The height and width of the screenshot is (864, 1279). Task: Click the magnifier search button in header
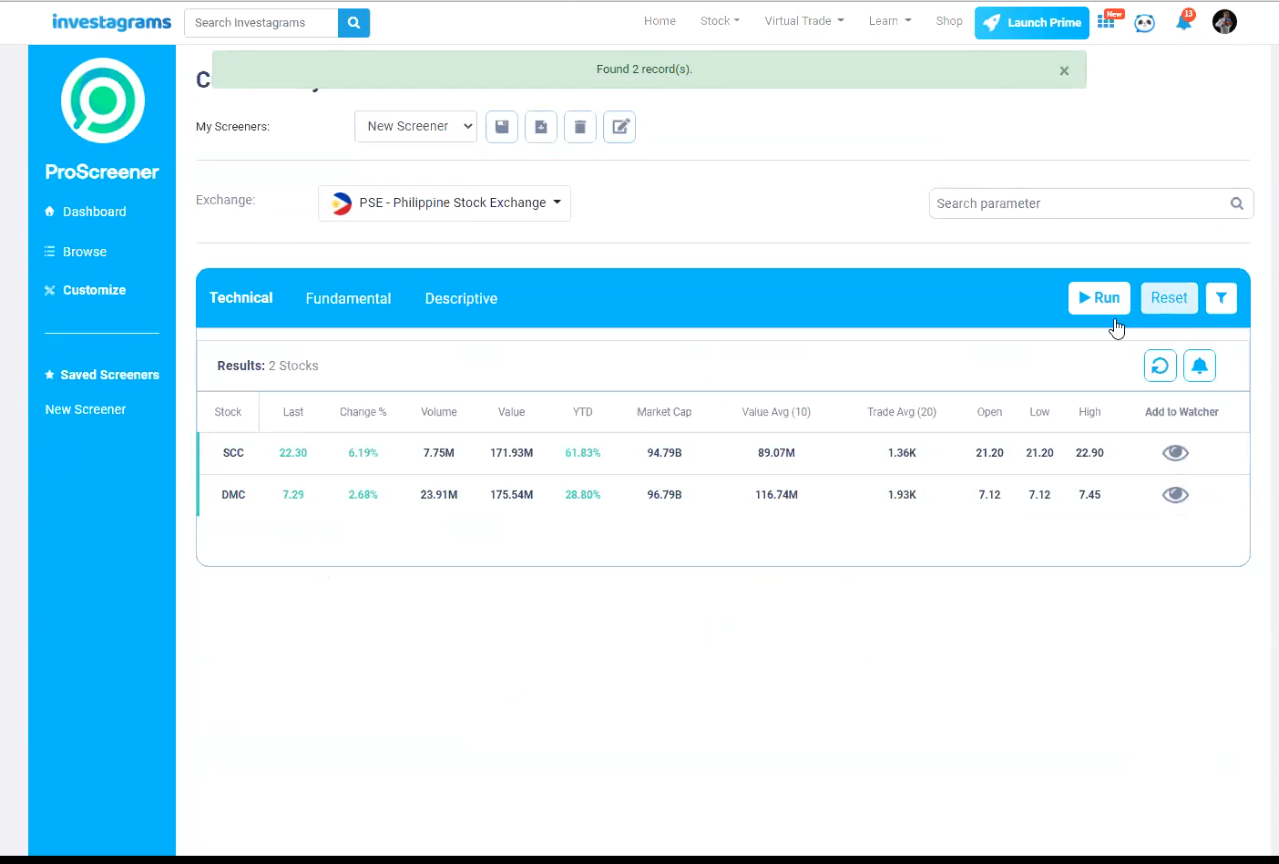click(354, 22)
